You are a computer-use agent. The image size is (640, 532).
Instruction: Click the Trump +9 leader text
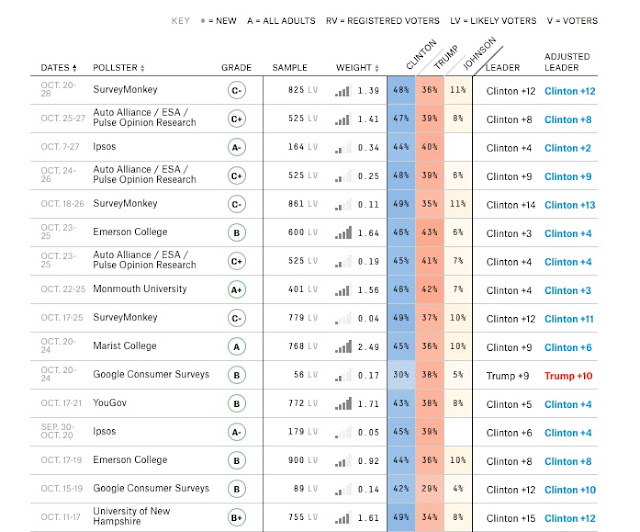coord(508,376)
